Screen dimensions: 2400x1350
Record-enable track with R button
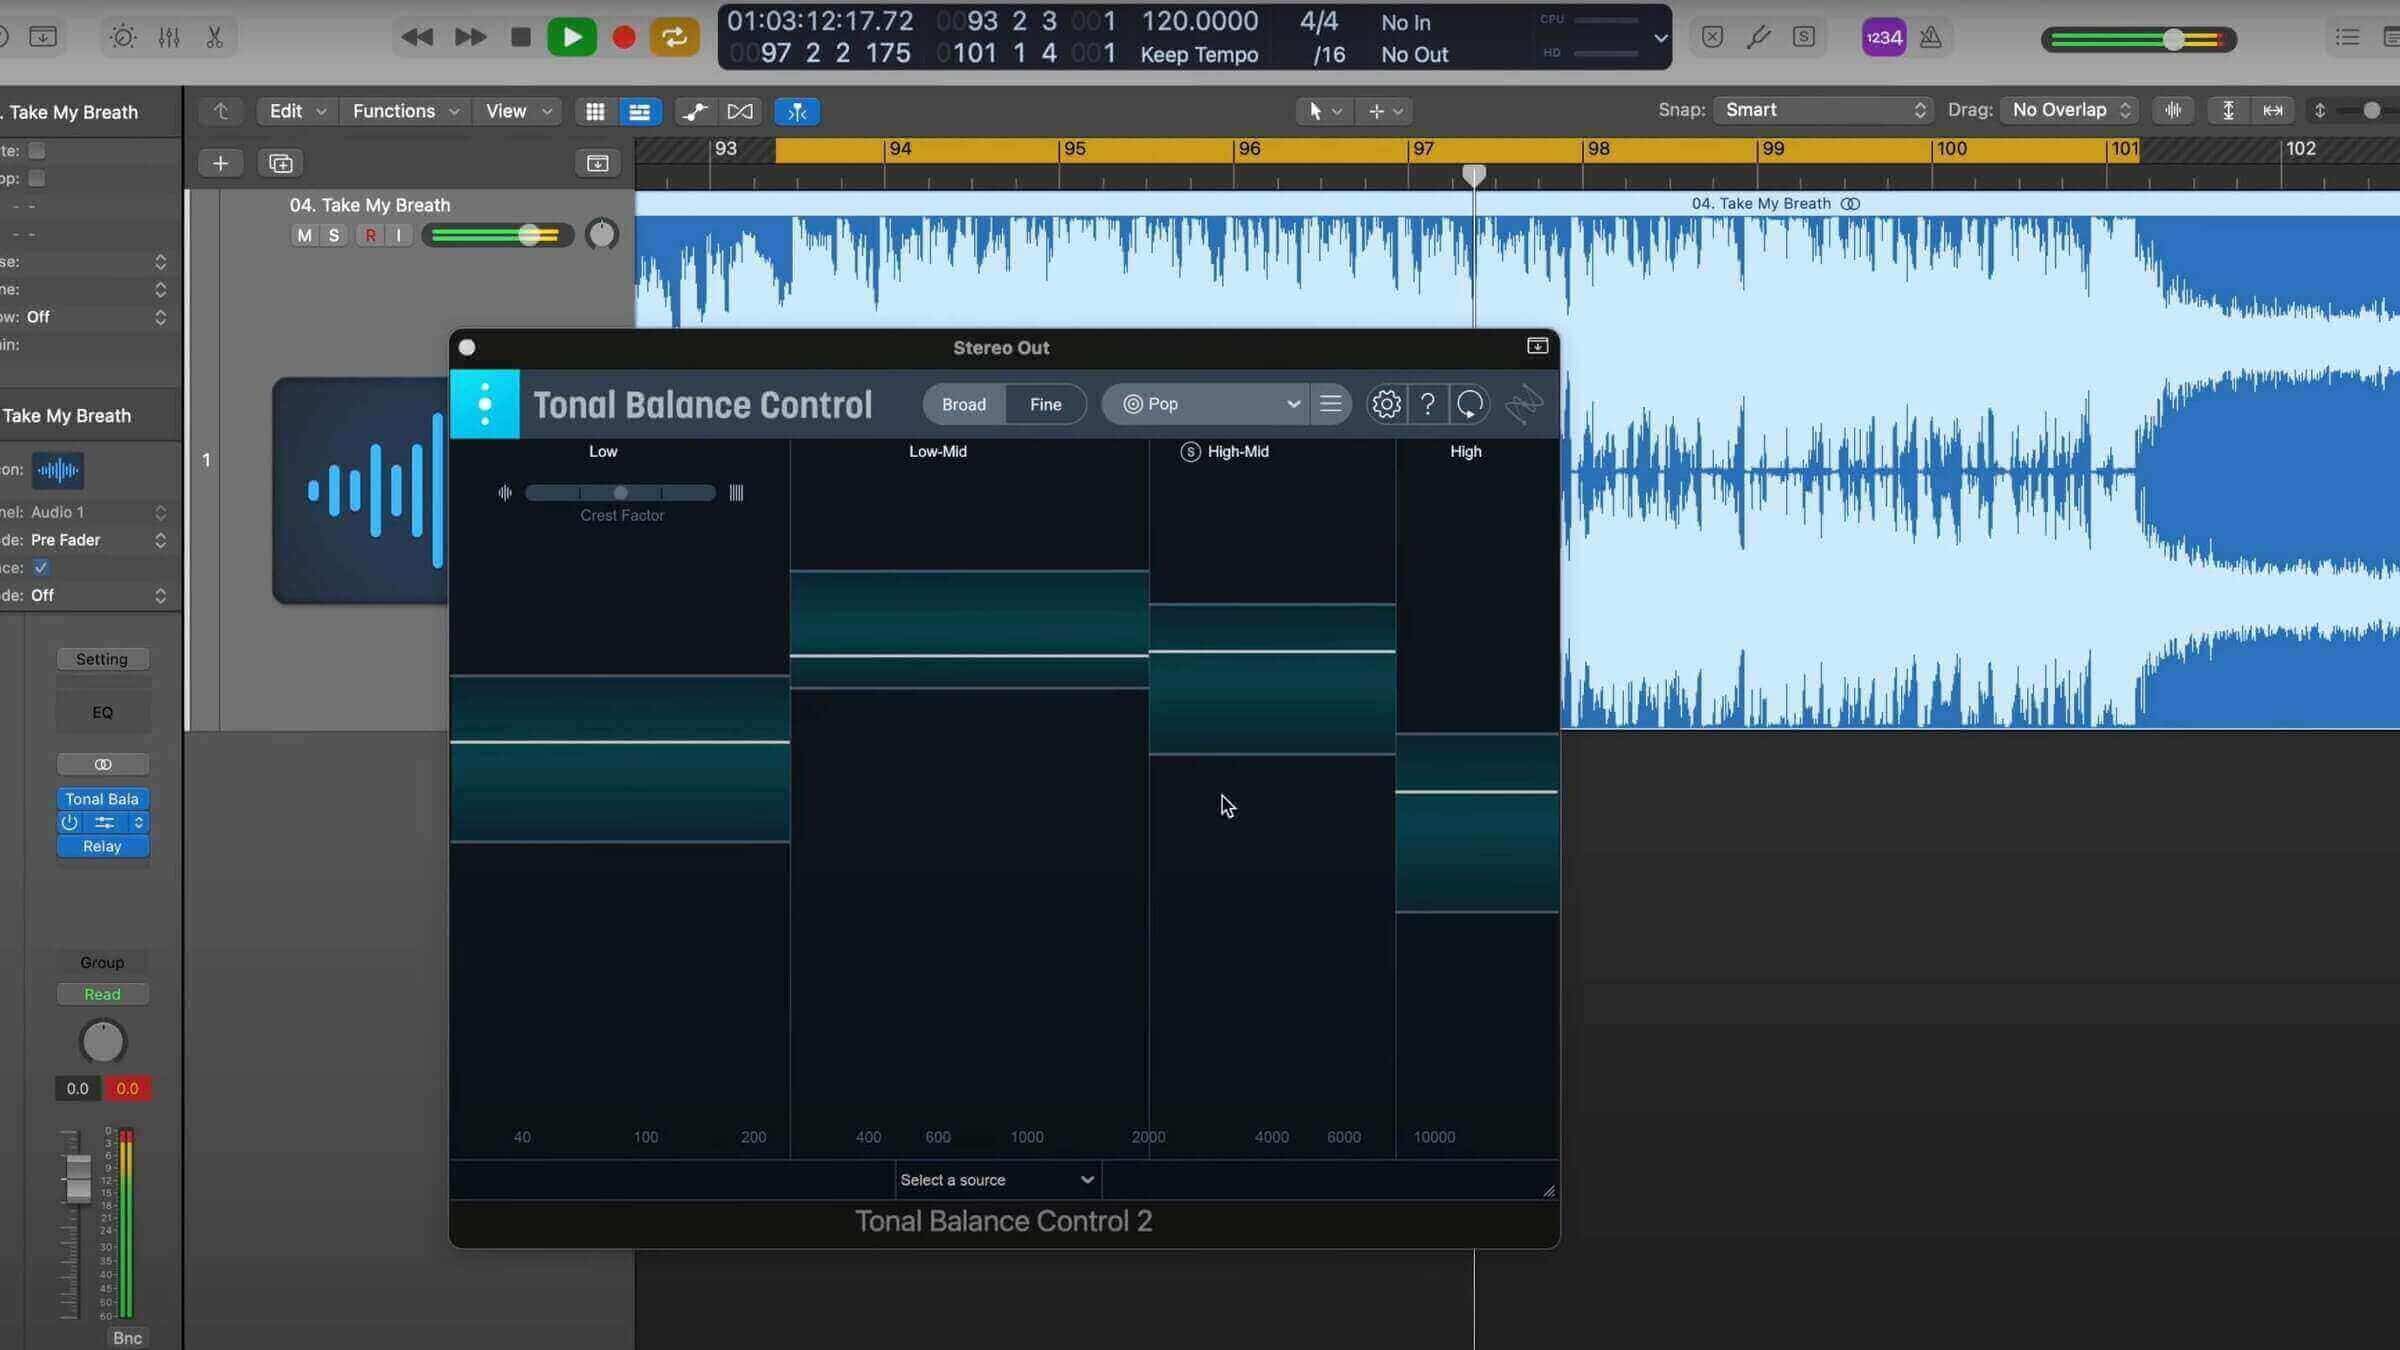point(371,235)
